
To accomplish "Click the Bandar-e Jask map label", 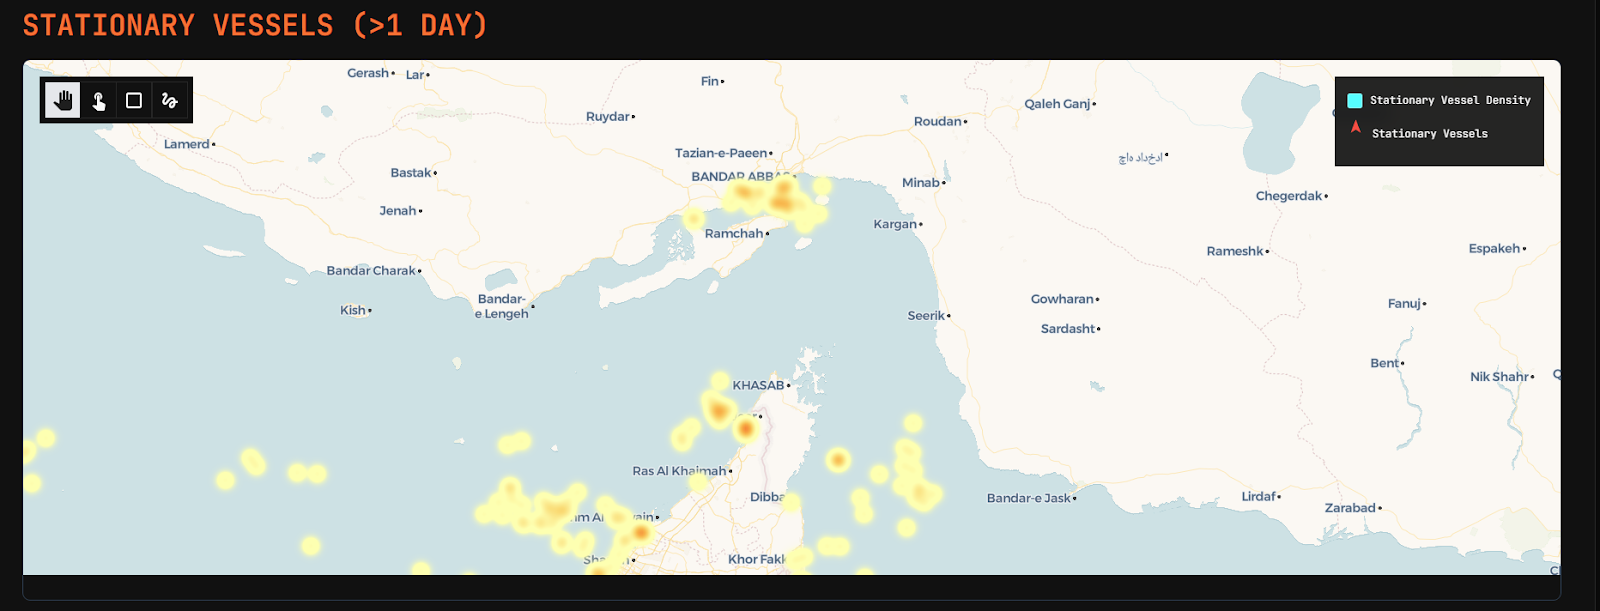I will (1029, 498).
